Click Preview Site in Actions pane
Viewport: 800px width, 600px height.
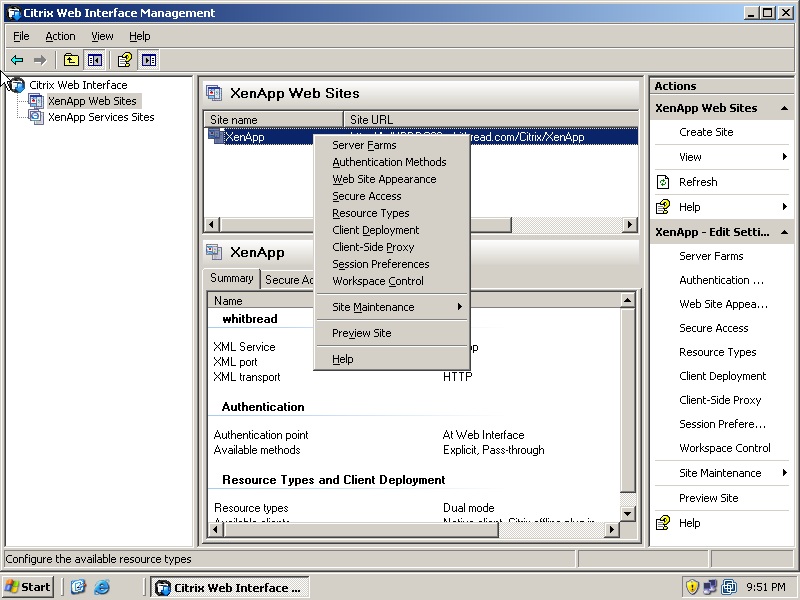pos(709,498)
